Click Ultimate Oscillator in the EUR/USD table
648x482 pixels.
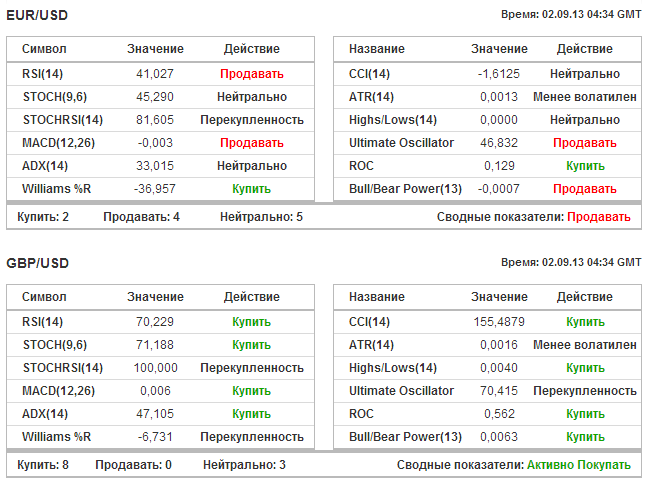click(x=401, y=143)
